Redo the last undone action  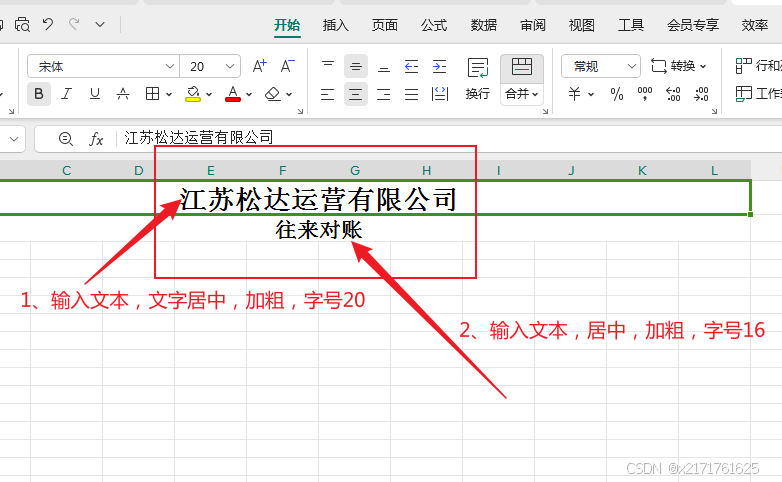74,24
